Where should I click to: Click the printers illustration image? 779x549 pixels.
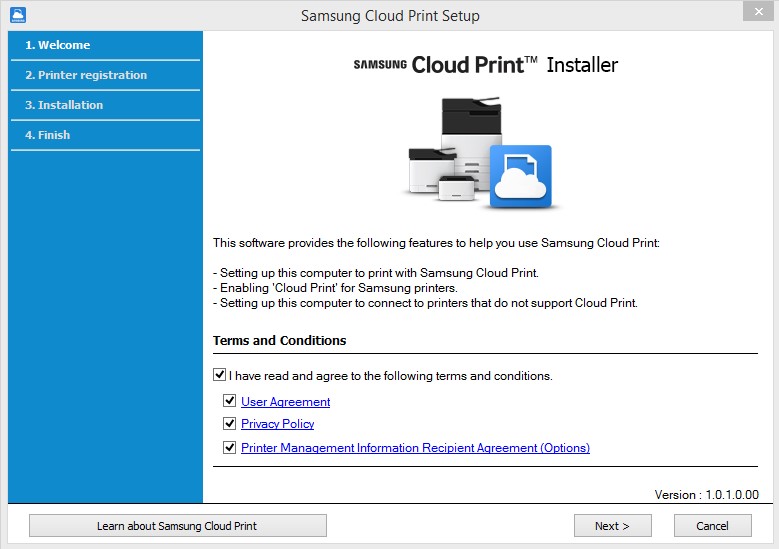[x=455, y=149]
